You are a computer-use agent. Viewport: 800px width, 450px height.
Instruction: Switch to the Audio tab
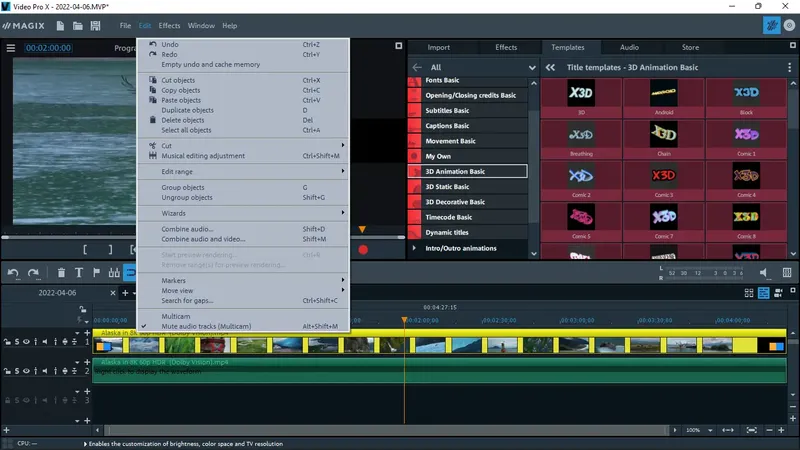[x=629, y=47]
